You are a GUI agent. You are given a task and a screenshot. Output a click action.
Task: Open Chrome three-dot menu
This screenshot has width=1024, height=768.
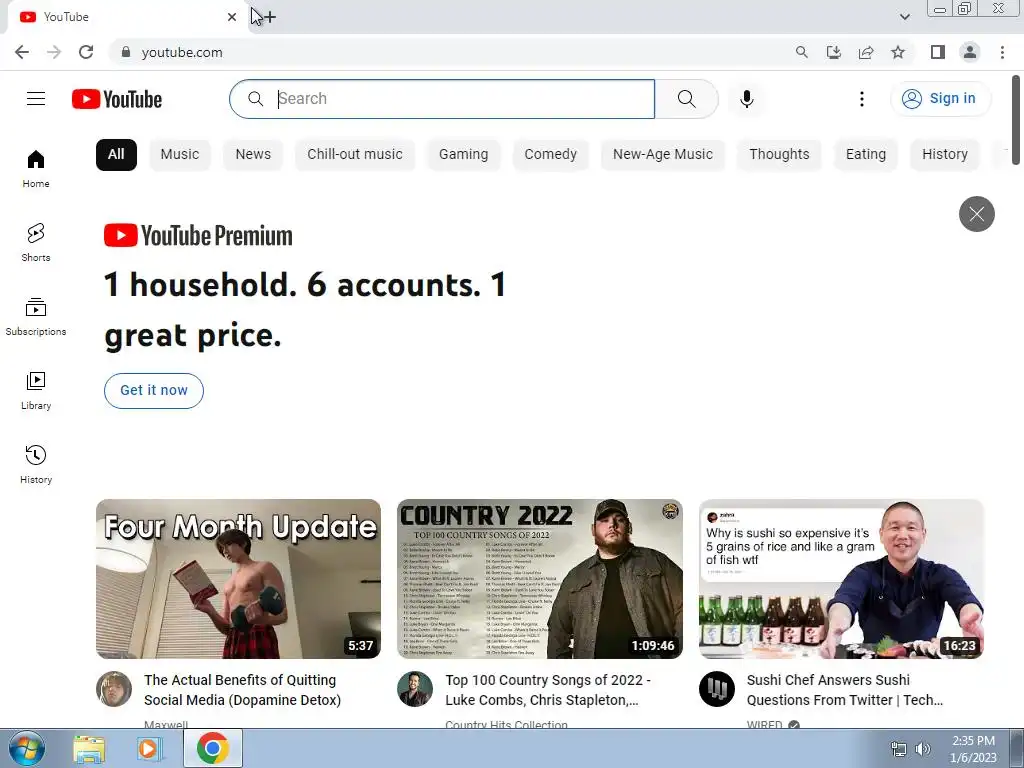point(1002,52)
